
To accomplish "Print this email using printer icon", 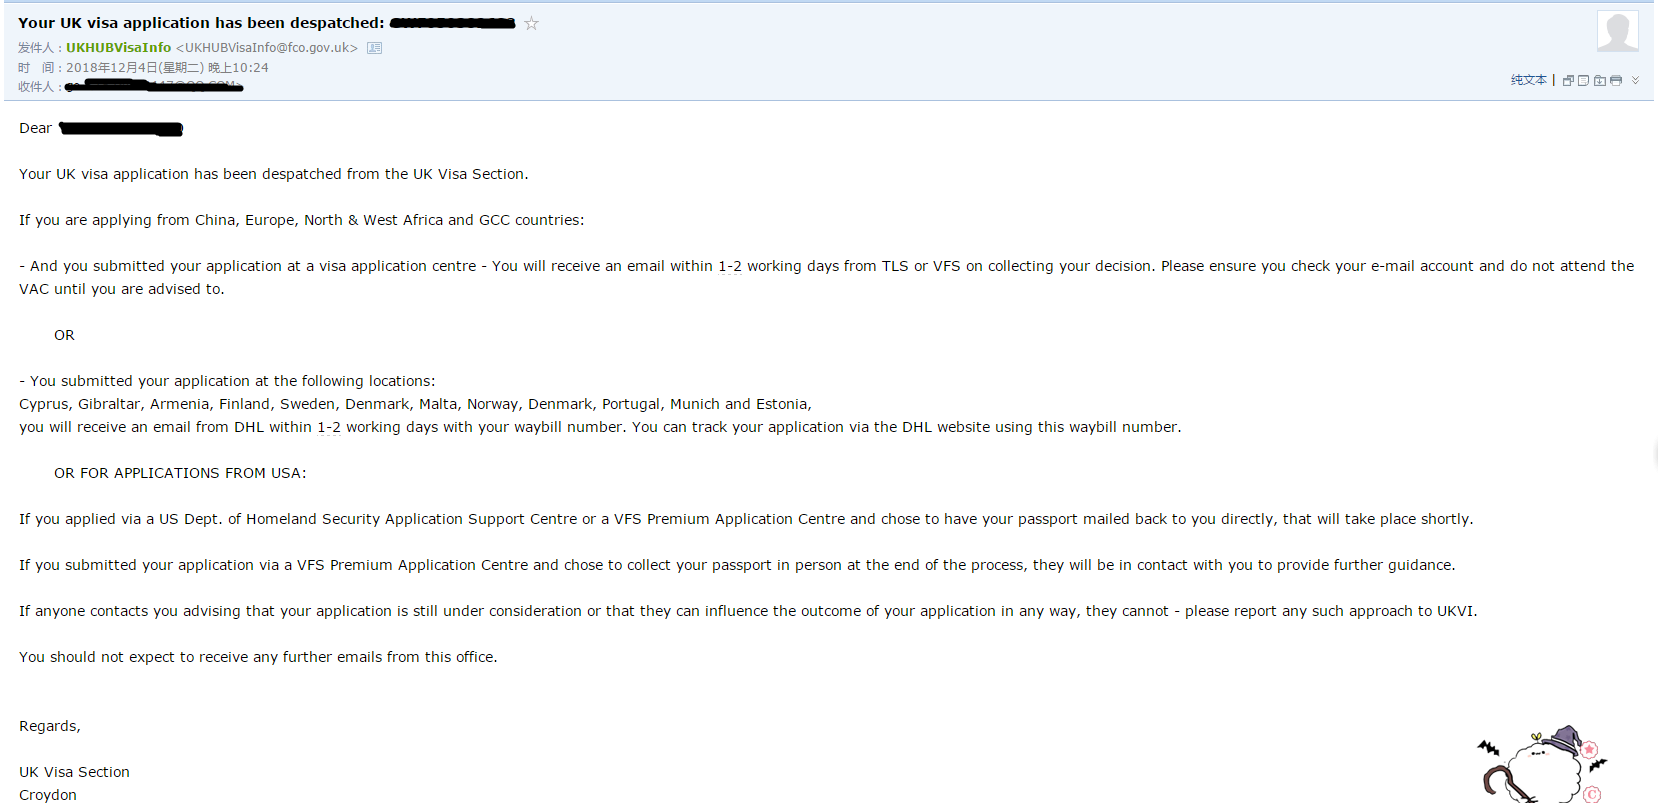I will pyautogui.click(x=1616, y=81).
